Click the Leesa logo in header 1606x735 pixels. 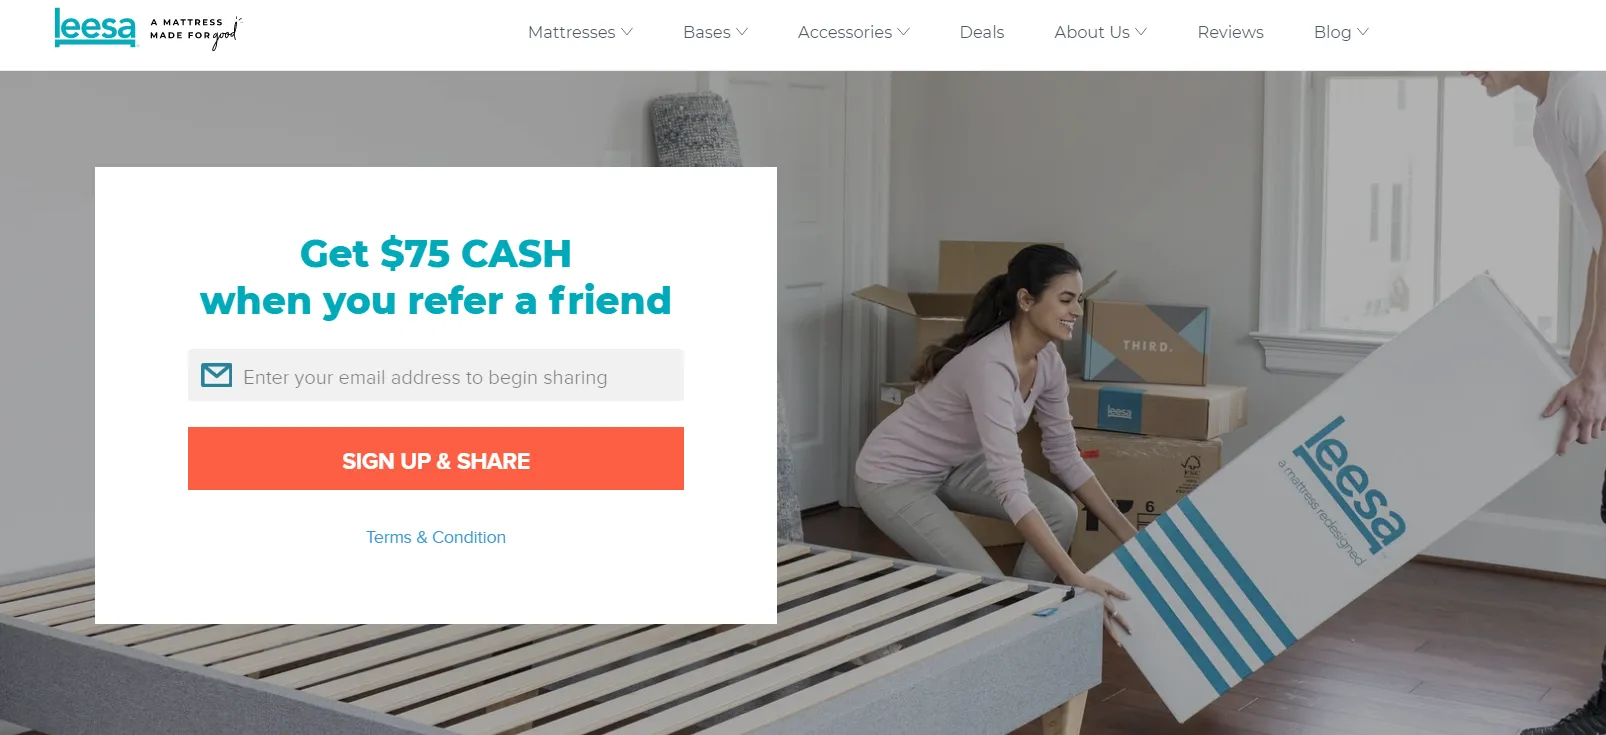(x=95, y=28)
